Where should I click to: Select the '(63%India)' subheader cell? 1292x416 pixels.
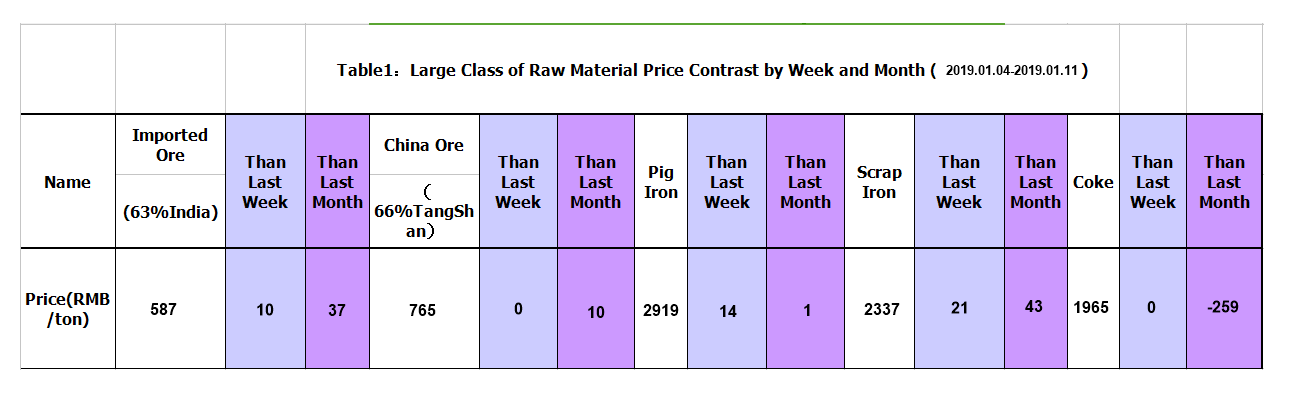pyautogui.click(x=170, y=211)
